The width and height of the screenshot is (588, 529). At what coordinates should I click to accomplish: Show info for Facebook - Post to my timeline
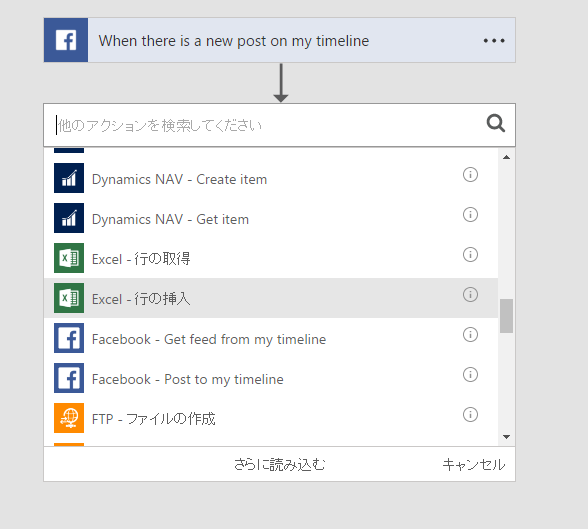point(470,375)
